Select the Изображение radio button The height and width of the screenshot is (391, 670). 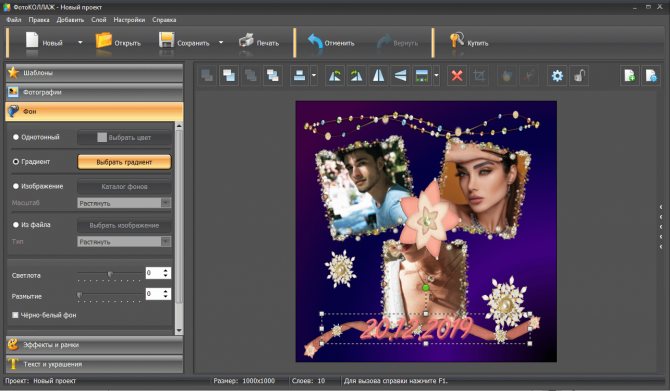click(x=16, y=186)
